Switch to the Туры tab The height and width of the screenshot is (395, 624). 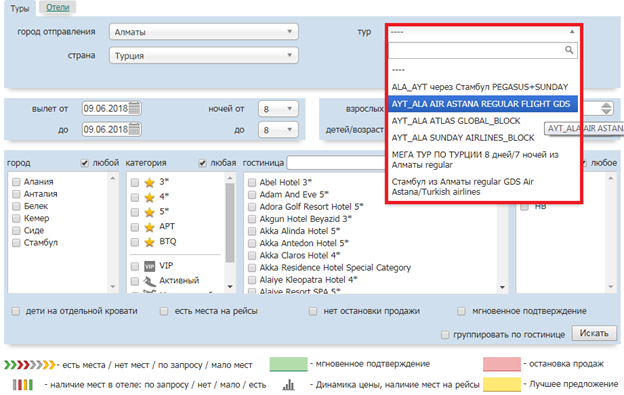coord(20,8)
